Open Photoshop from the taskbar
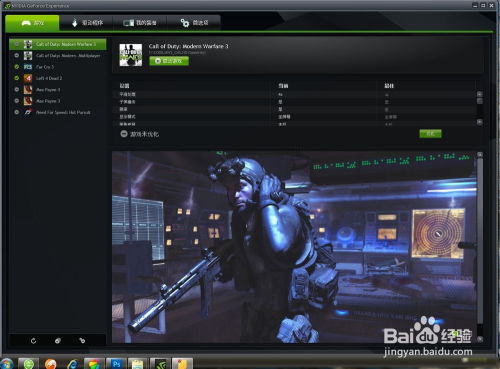The image size is (500, 369). [x=117, y=364]
